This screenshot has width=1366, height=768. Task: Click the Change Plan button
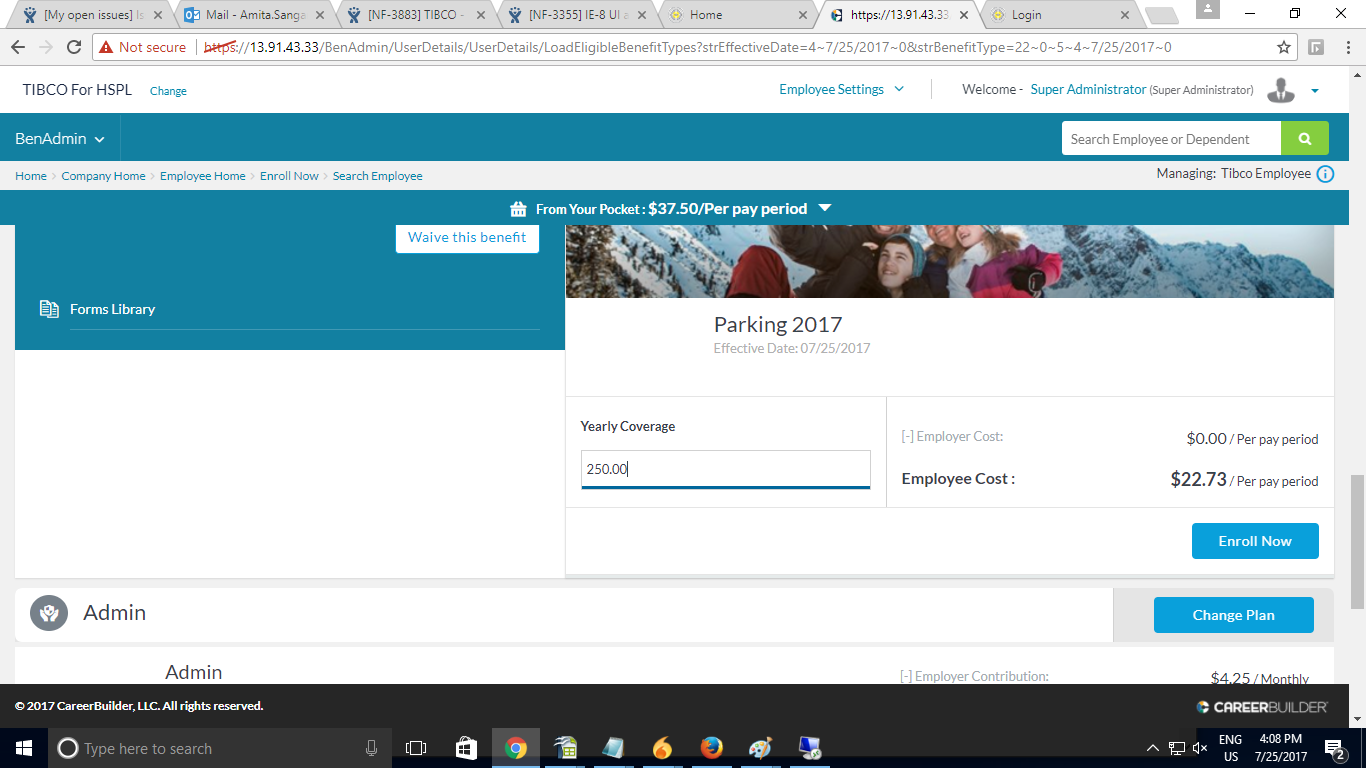pos(1233,615)
